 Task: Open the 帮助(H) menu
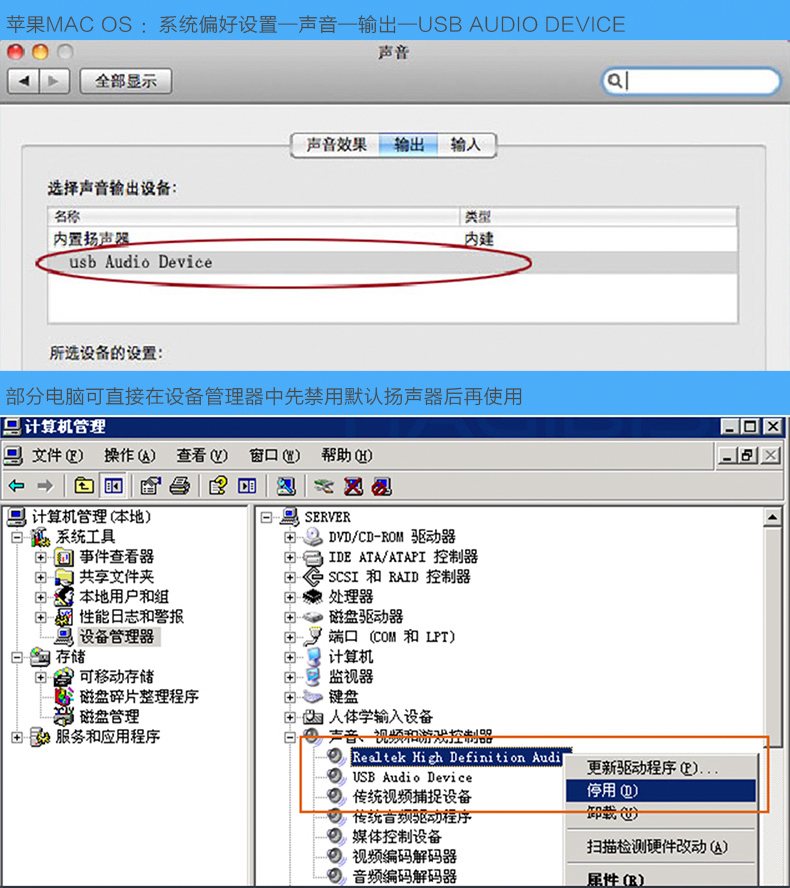click(x=347, y=456)
